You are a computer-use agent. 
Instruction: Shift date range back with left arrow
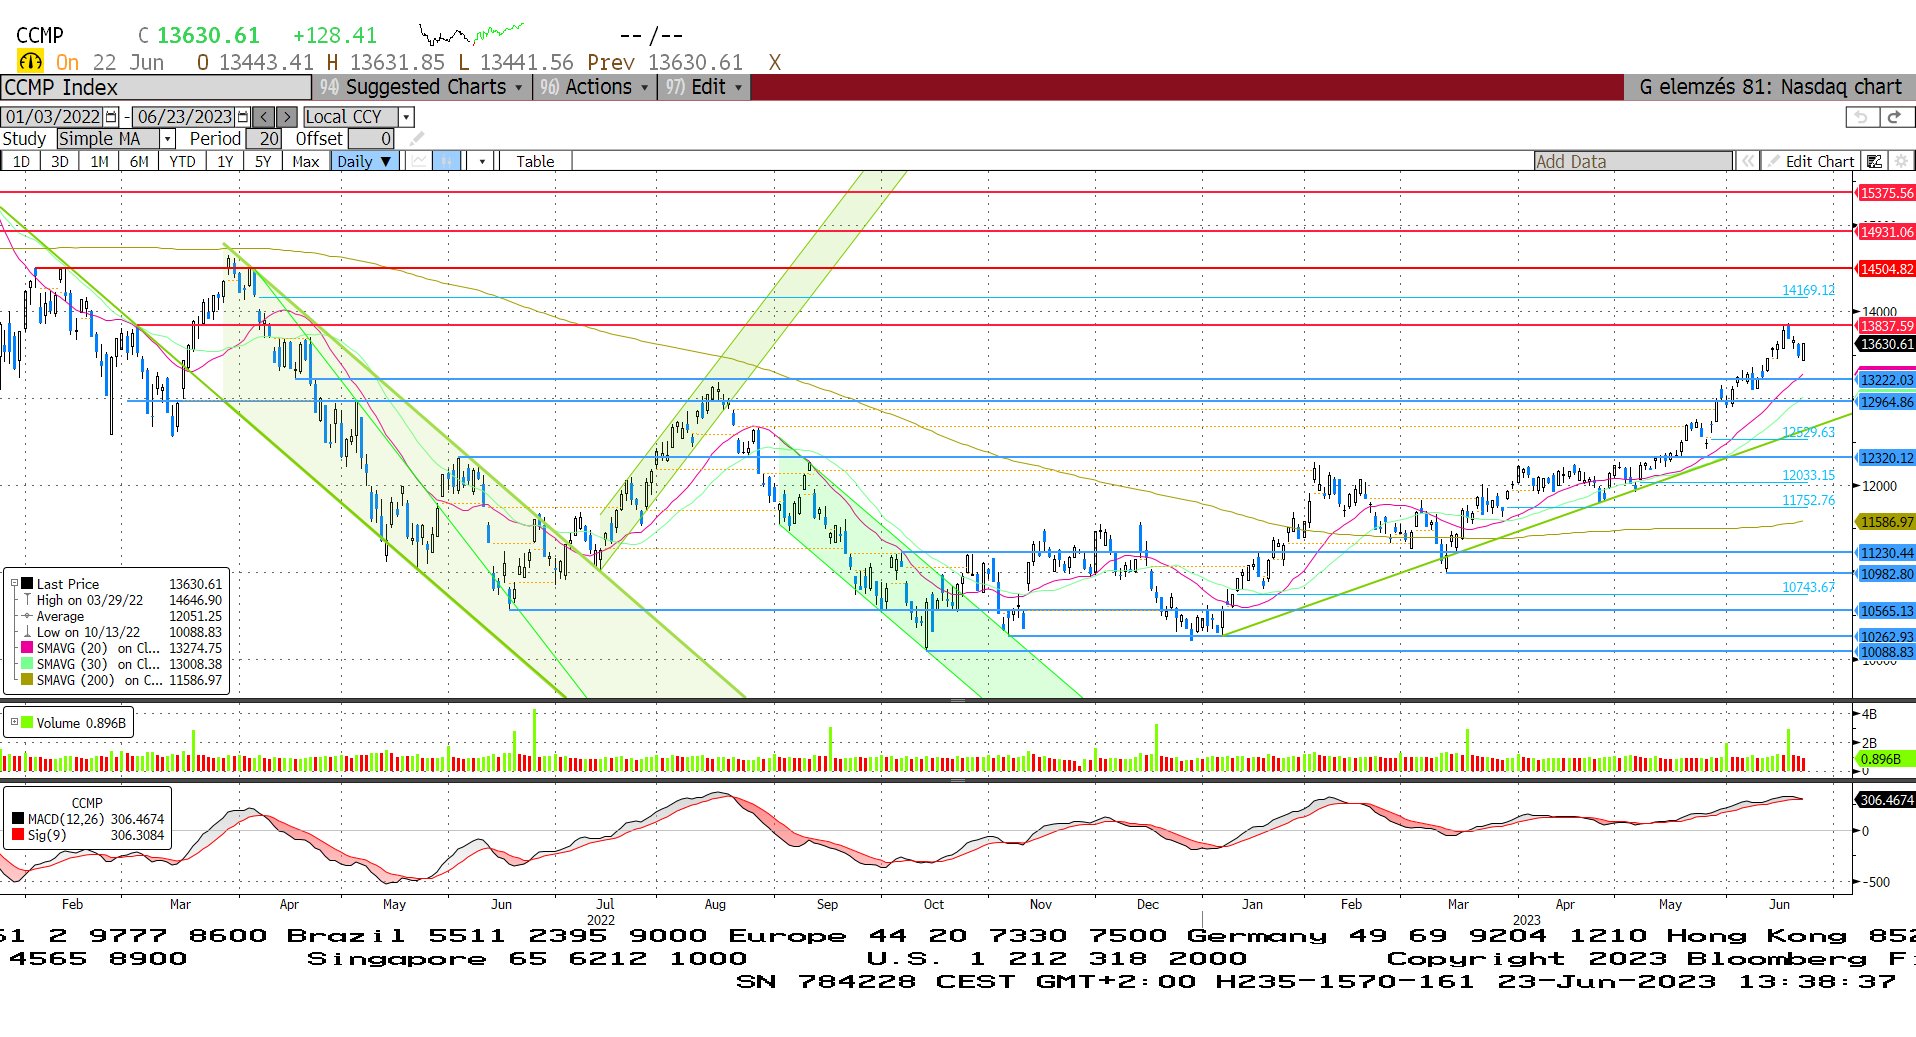tap(263, 117)
